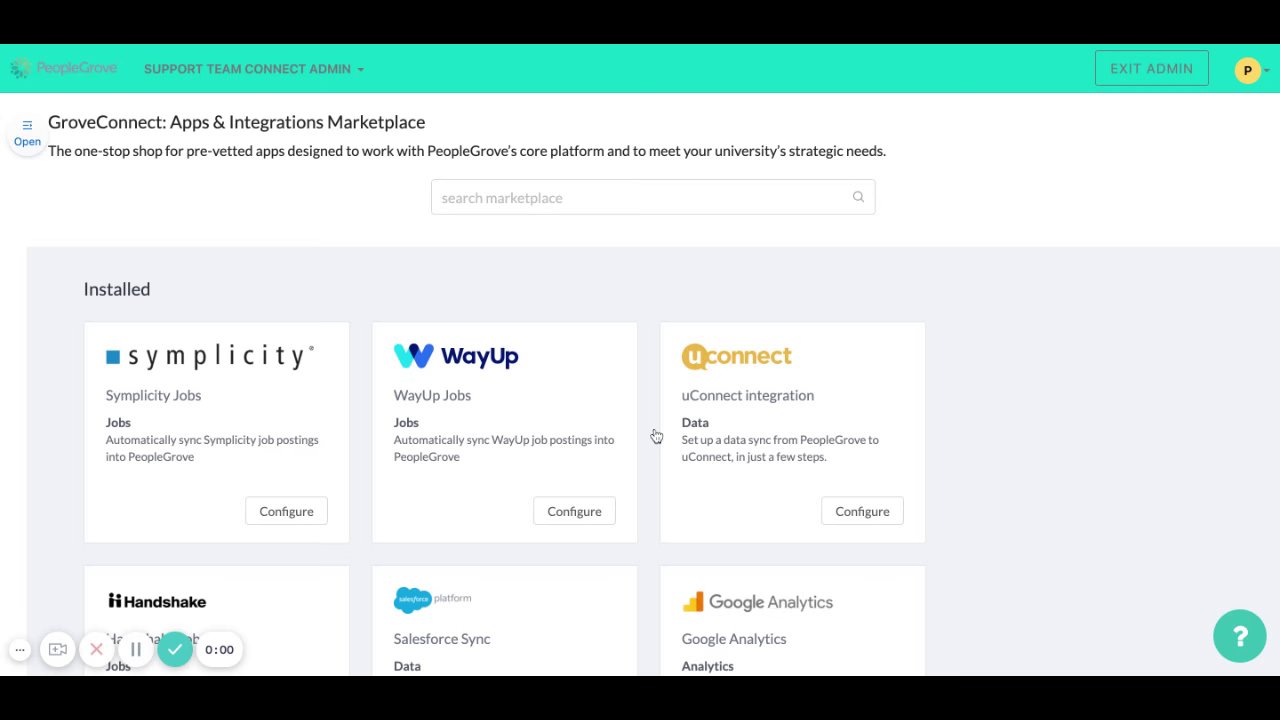Open the profile avatar P menu
The image size is (1280, 720).
1247,70
